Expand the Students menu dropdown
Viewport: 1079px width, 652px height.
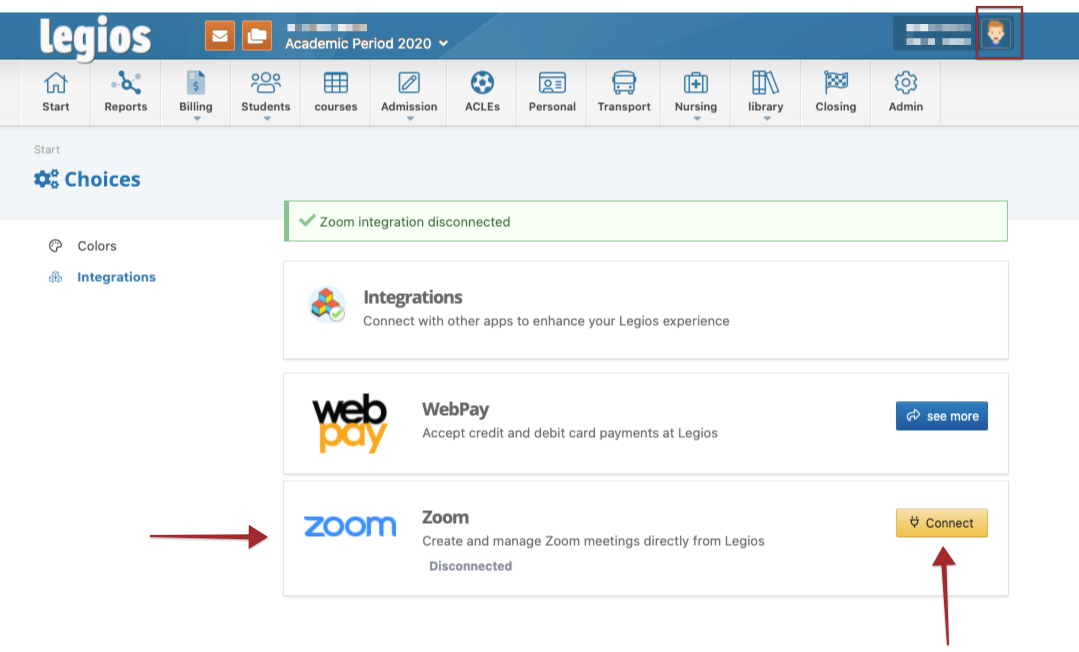pos(266,93)
